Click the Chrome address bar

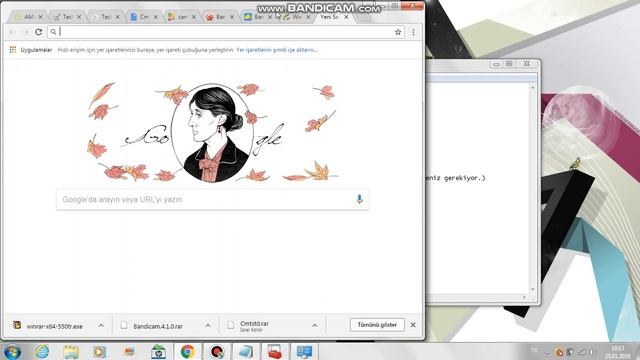pos(226,32)
